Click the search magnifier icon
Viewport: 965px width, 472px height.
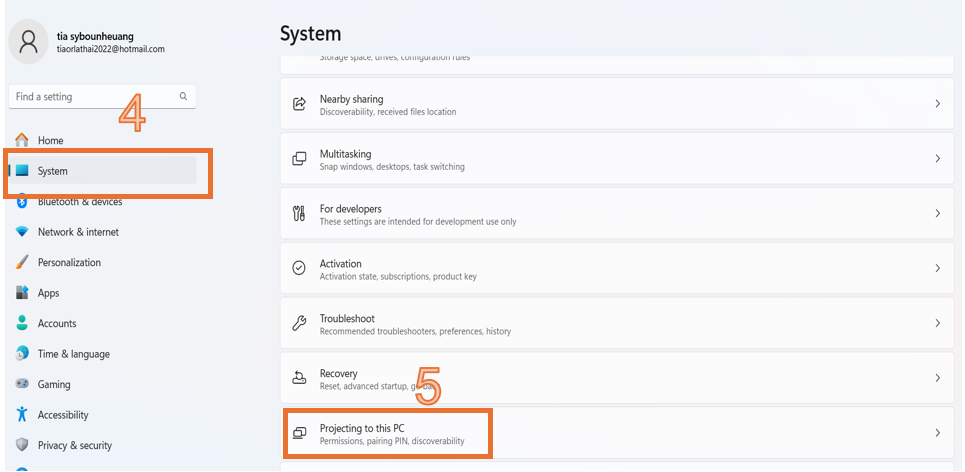pos(183,97)
